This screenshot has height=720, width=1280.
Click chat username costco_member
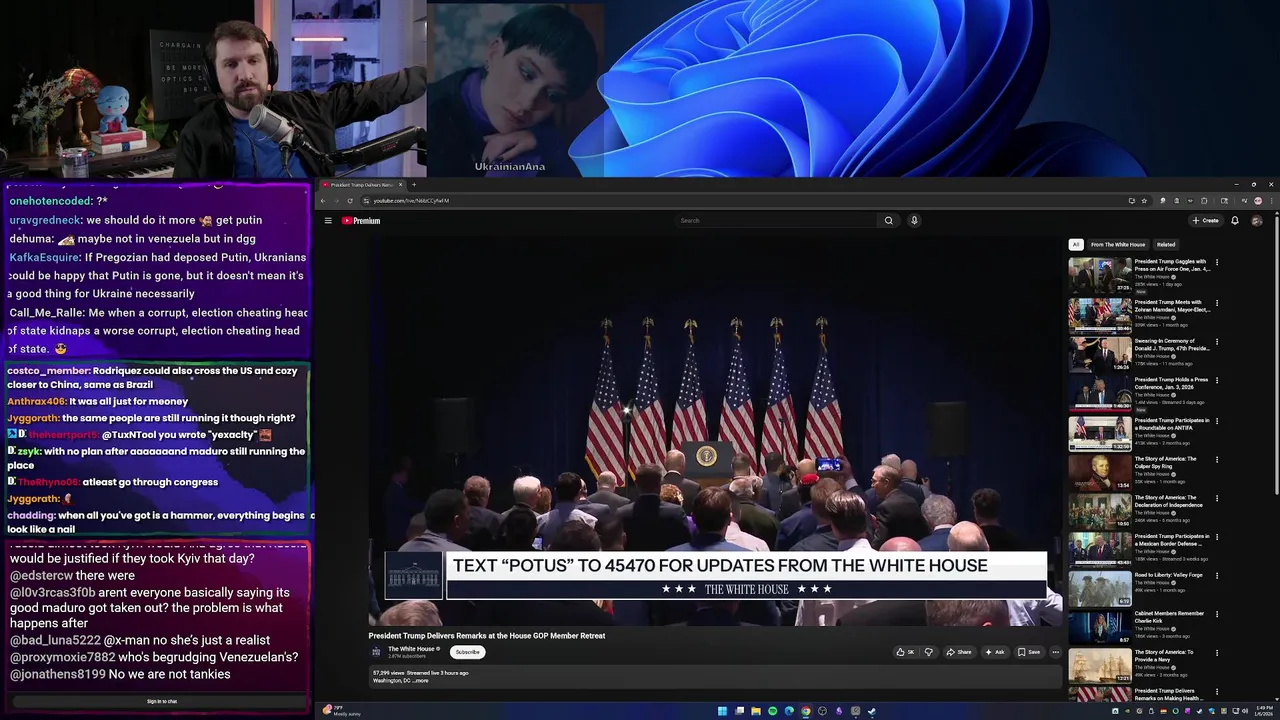point(48,371)
